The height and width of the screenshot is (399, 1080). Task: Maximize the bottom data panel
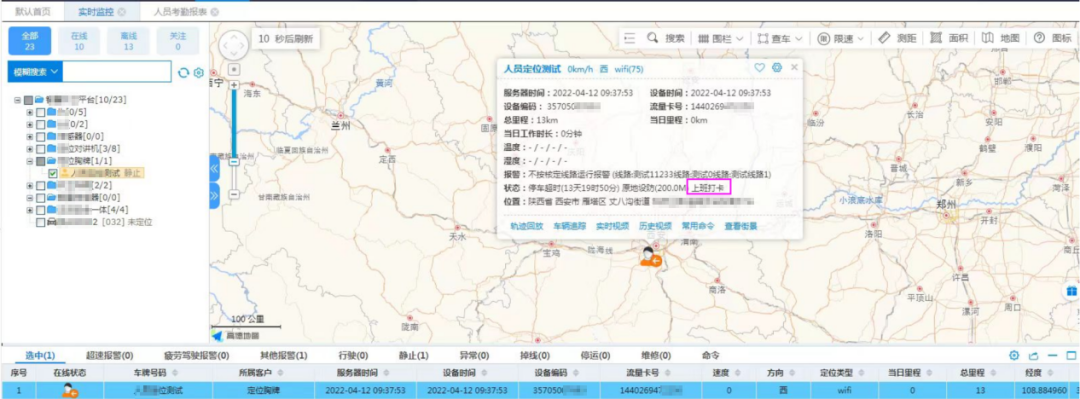click(1070, 356)
